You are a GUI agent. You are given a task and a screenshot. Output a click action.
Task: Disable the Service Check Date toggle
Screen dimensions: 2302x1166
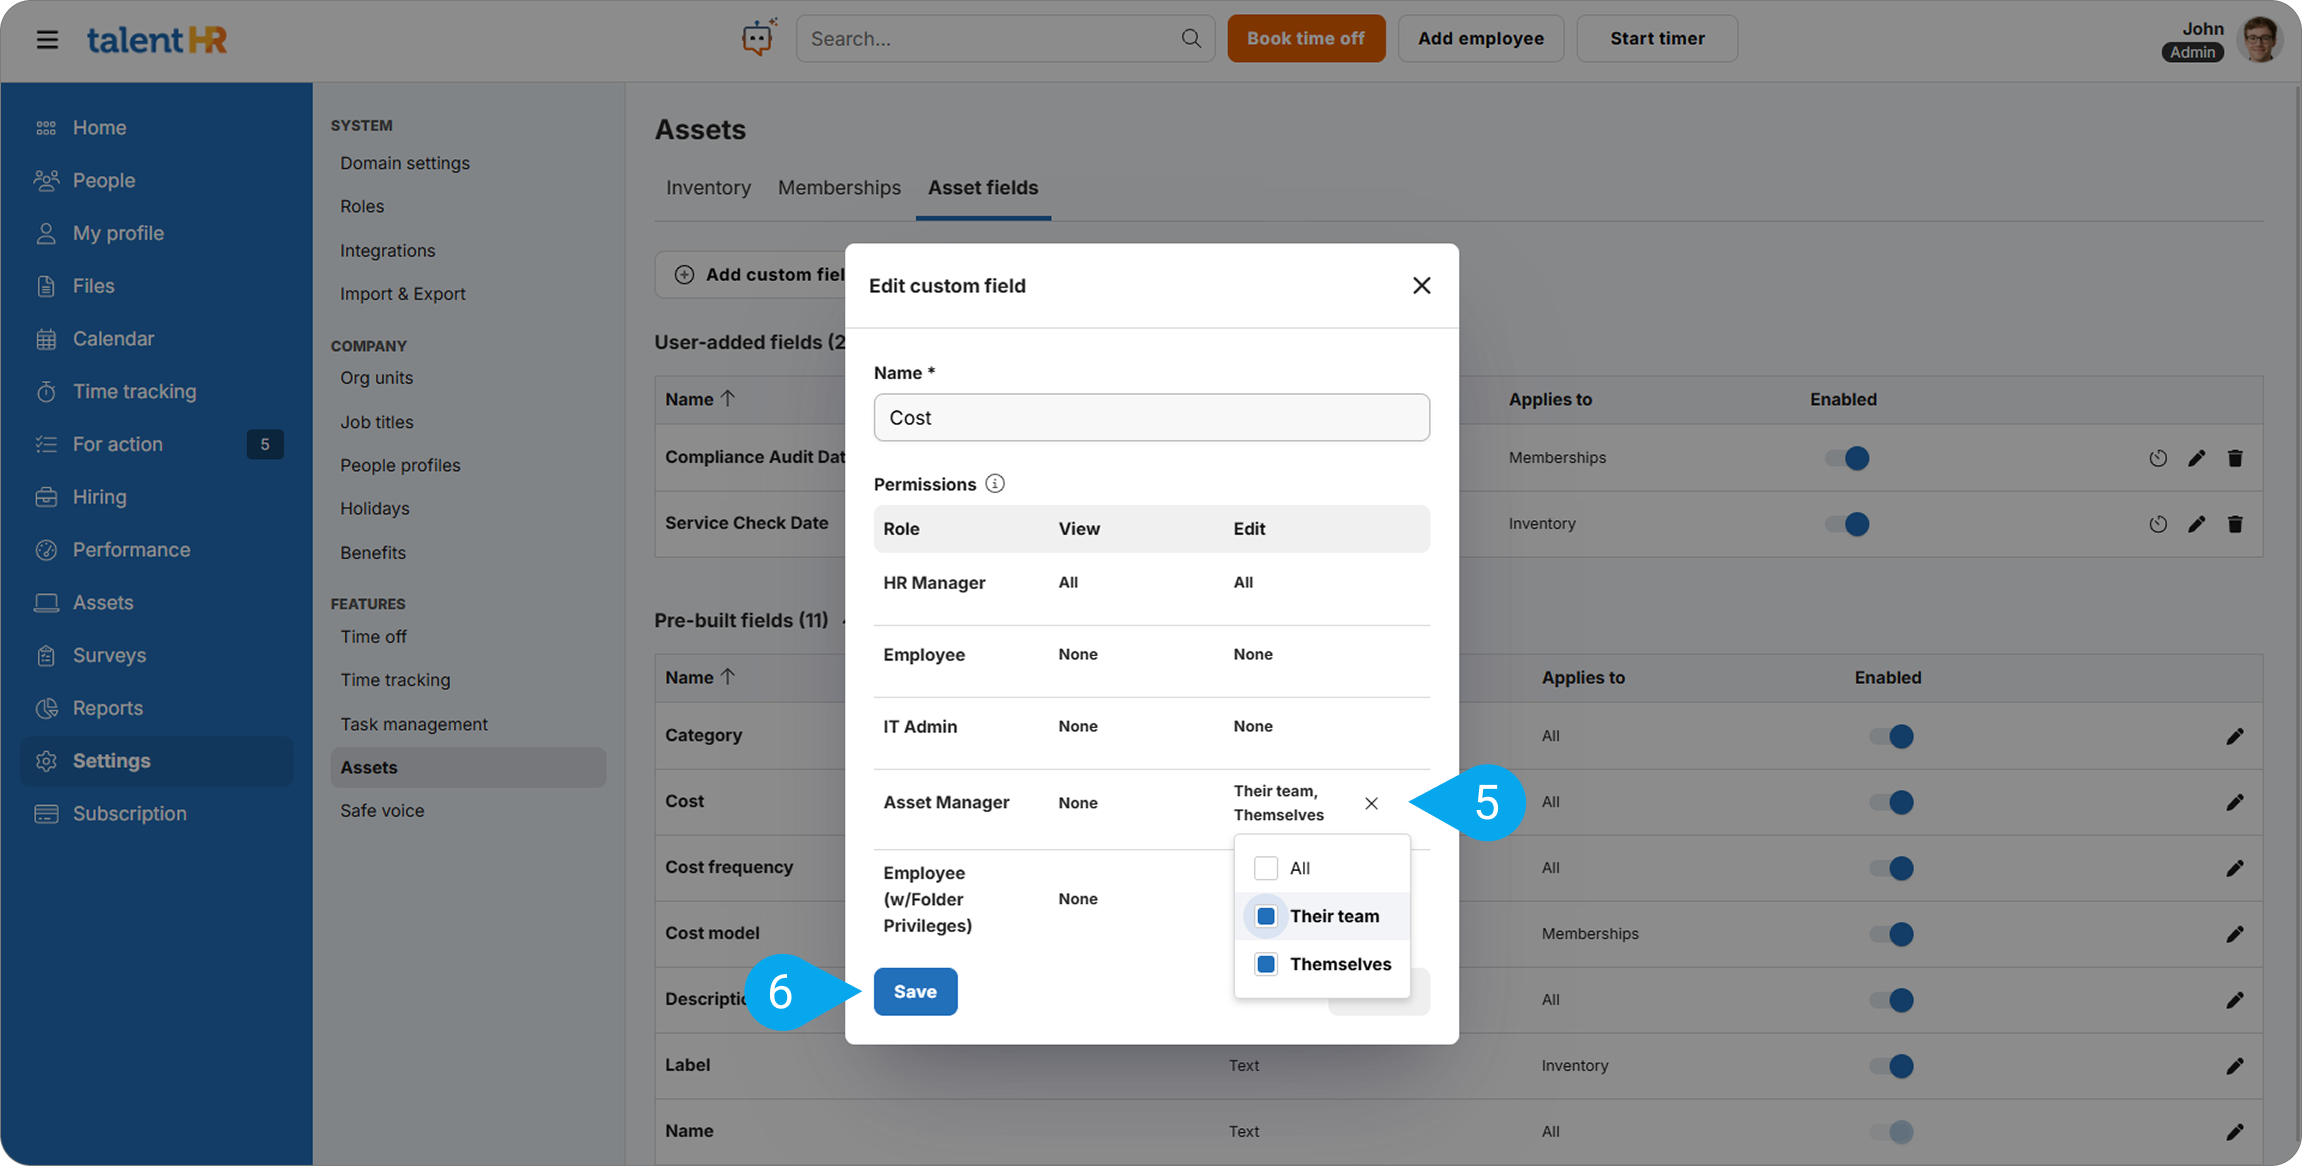[x=1847, y=524]
